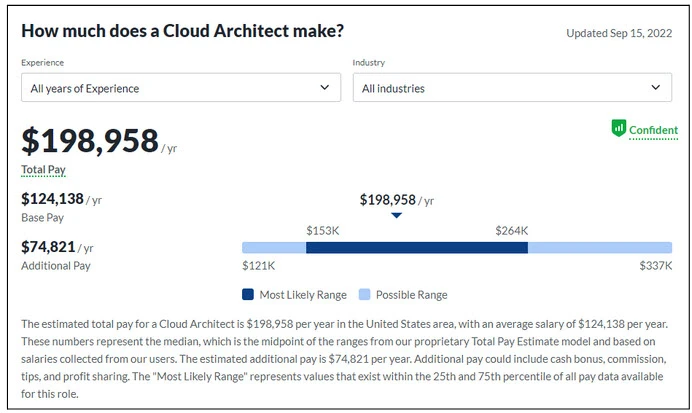Screen dimensions: 692x413
Task: Click the left light blue possible range segment
Action: point(273,247)
